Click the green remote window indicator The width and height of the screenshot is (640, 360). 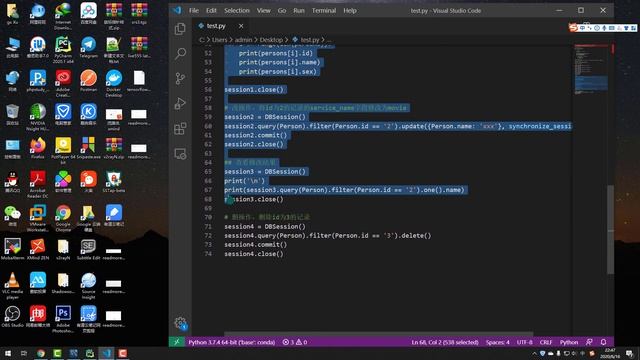[177, 342]
